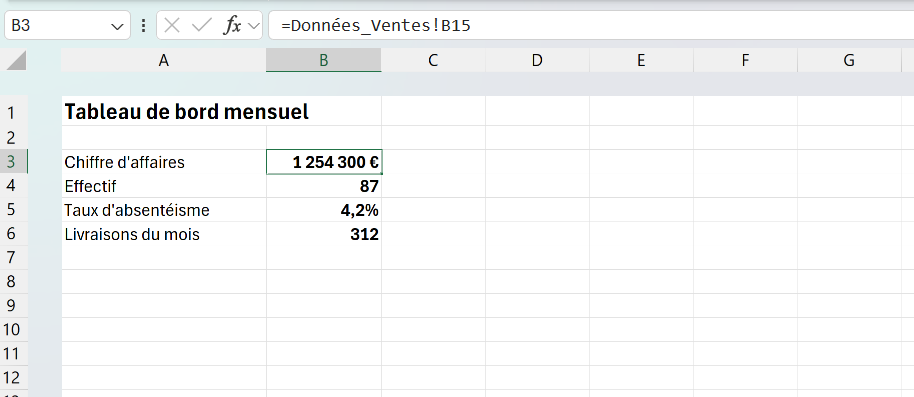This screenshot has height=397, width=914.
Task: Select column B header
Action: 324,60
